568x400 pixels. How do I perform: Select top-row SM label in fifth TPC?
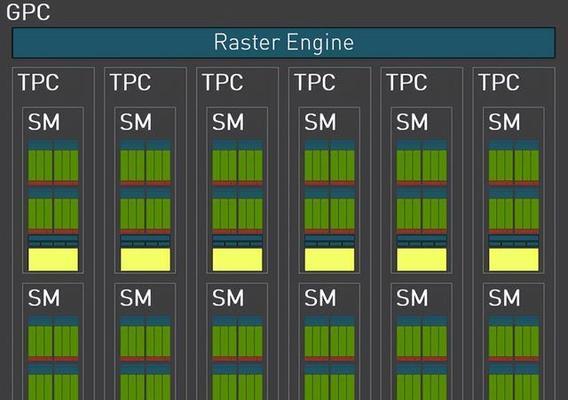(412, 122)
